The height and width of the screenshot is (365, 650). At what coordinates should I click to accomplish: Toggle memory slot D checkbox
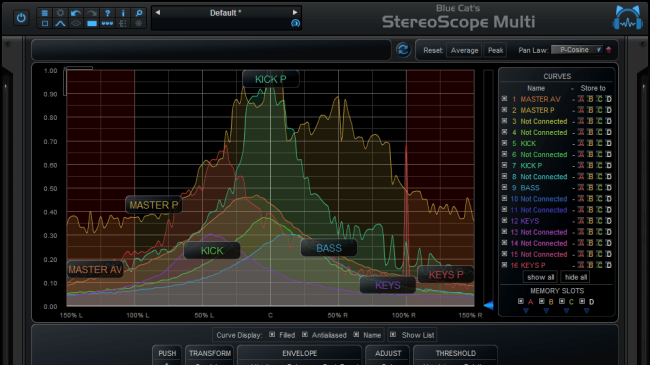582,301
